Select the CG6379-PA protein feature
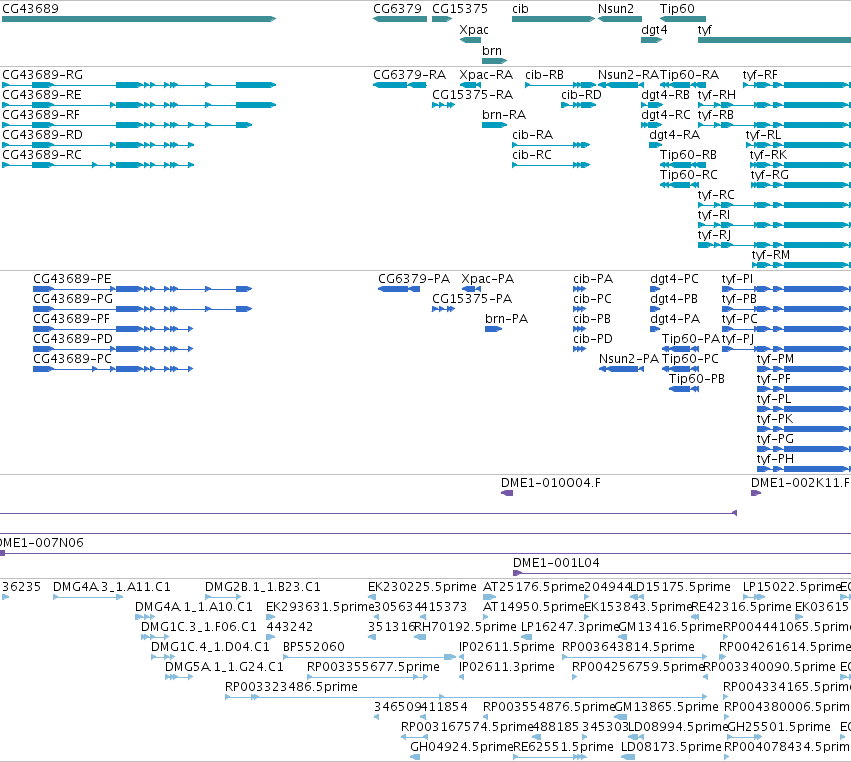 399,289
